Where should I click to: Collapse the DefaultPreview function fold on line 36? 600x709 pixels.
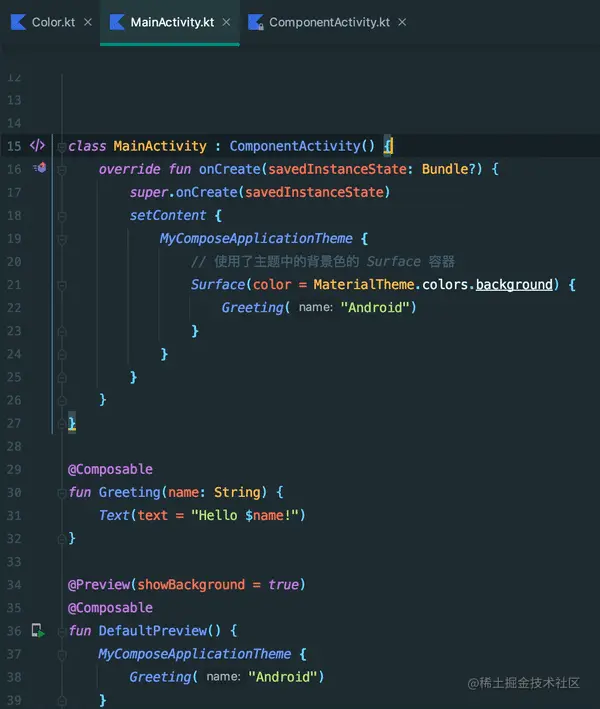(x=62, y=631)
